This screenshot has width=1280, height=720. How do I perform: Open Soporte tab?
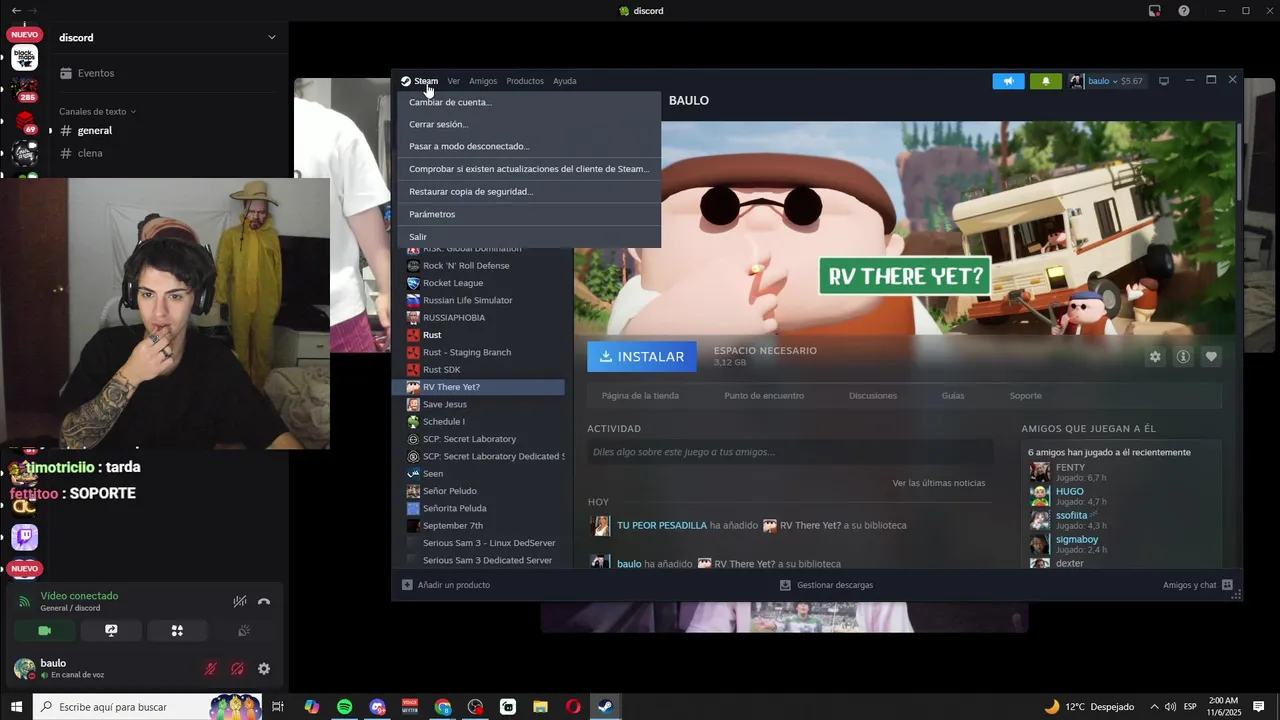tap(1025, 396)
